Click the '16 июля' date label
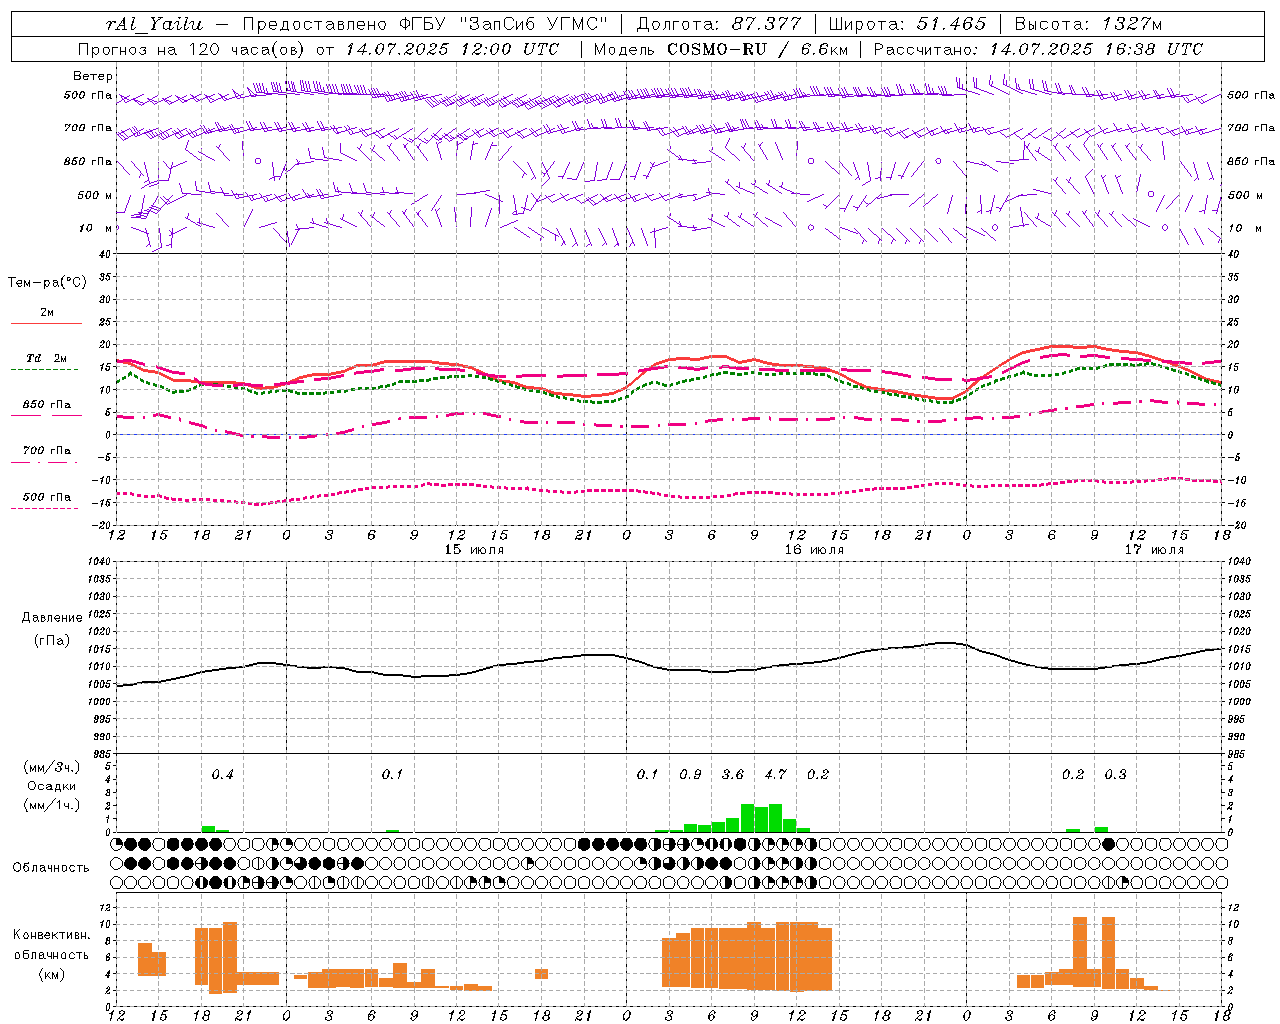This screenshot has width=1280, height=1024. click(x=814, y=550)
